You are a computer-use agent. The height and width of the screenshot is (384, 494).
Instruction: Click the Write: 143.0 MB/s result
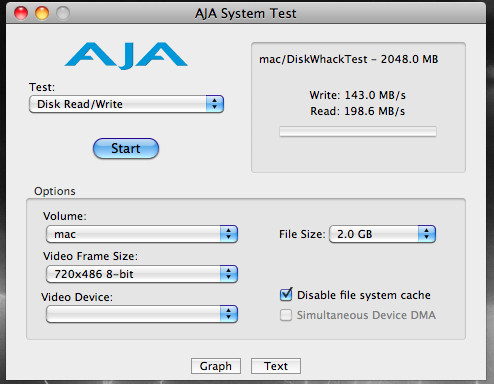358,95
